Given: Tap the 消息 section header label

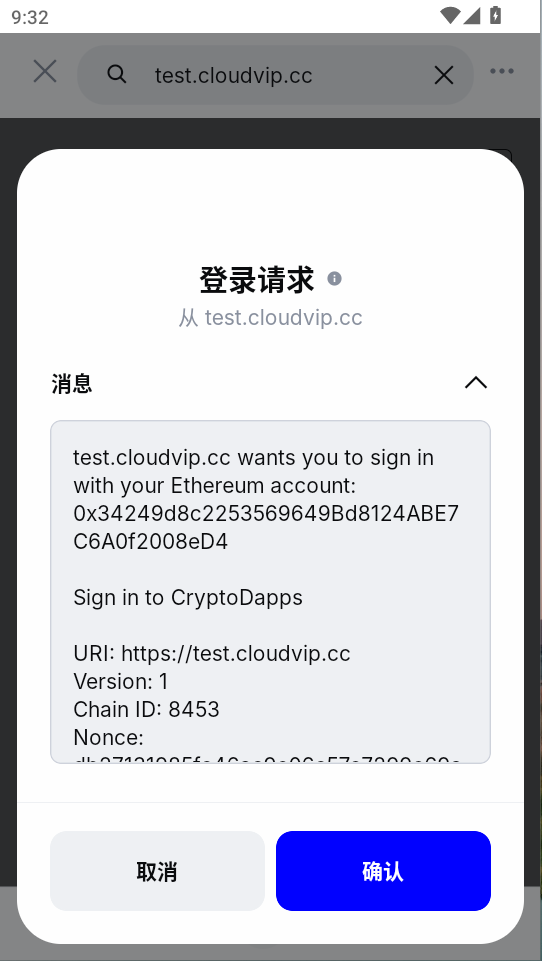Looking at the screenshot, I should (72, 384).
